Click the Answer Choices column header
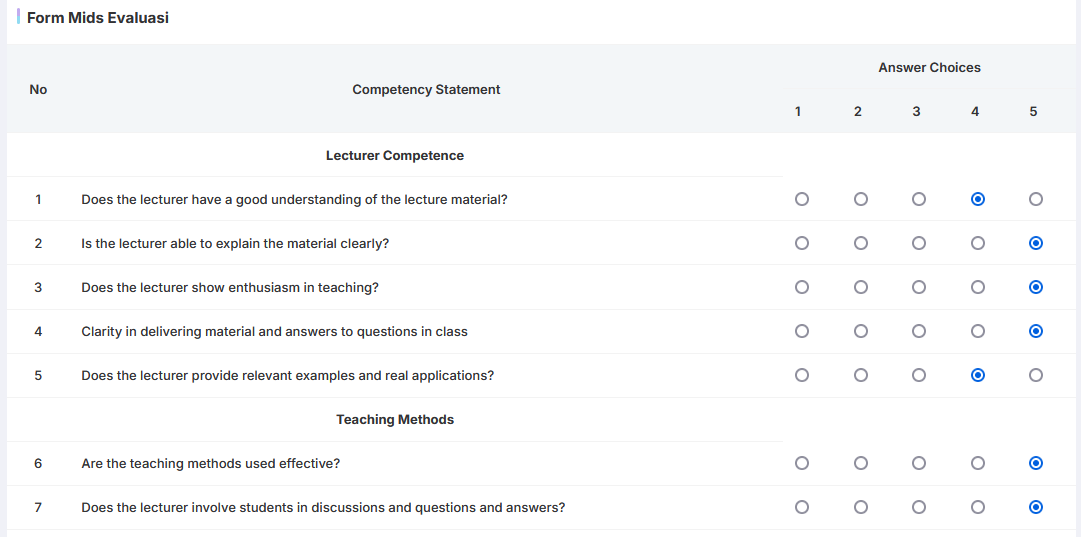The image size is (1081, 537). tap(929, 68)
